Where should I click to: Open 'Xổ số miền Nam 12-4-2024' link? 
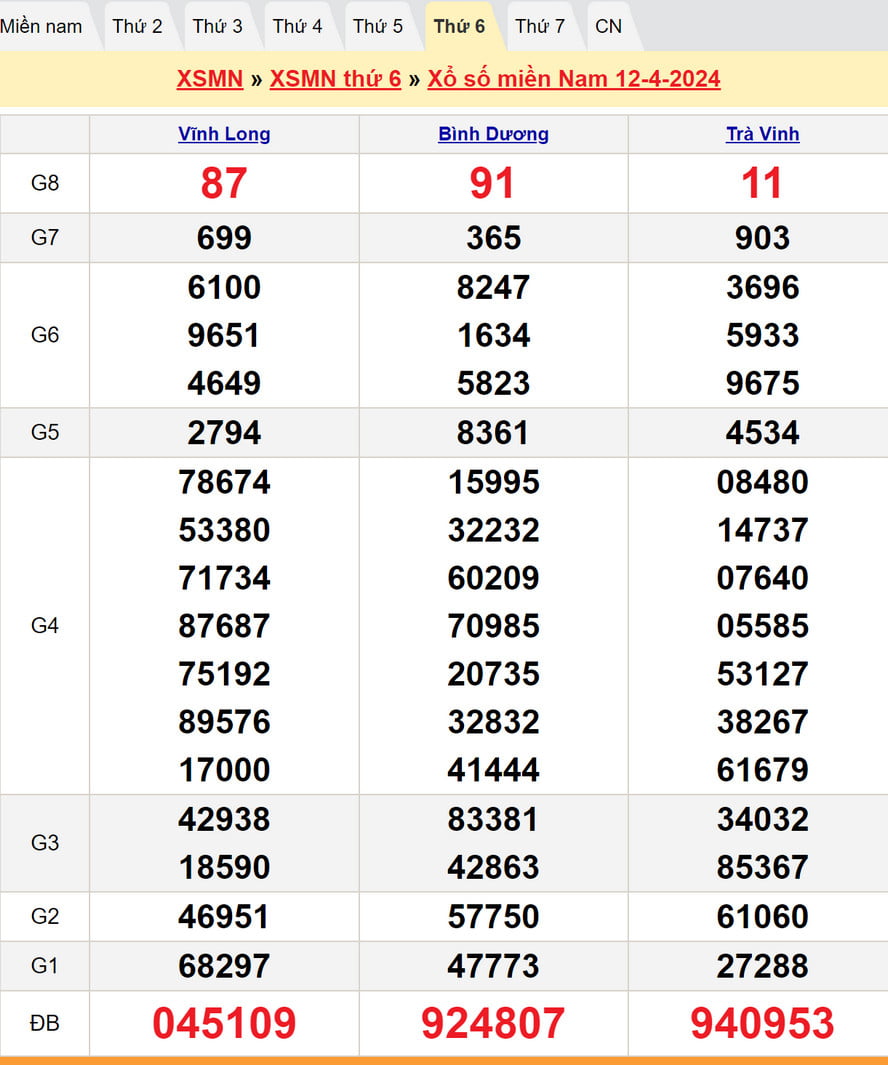pos(573,79)
